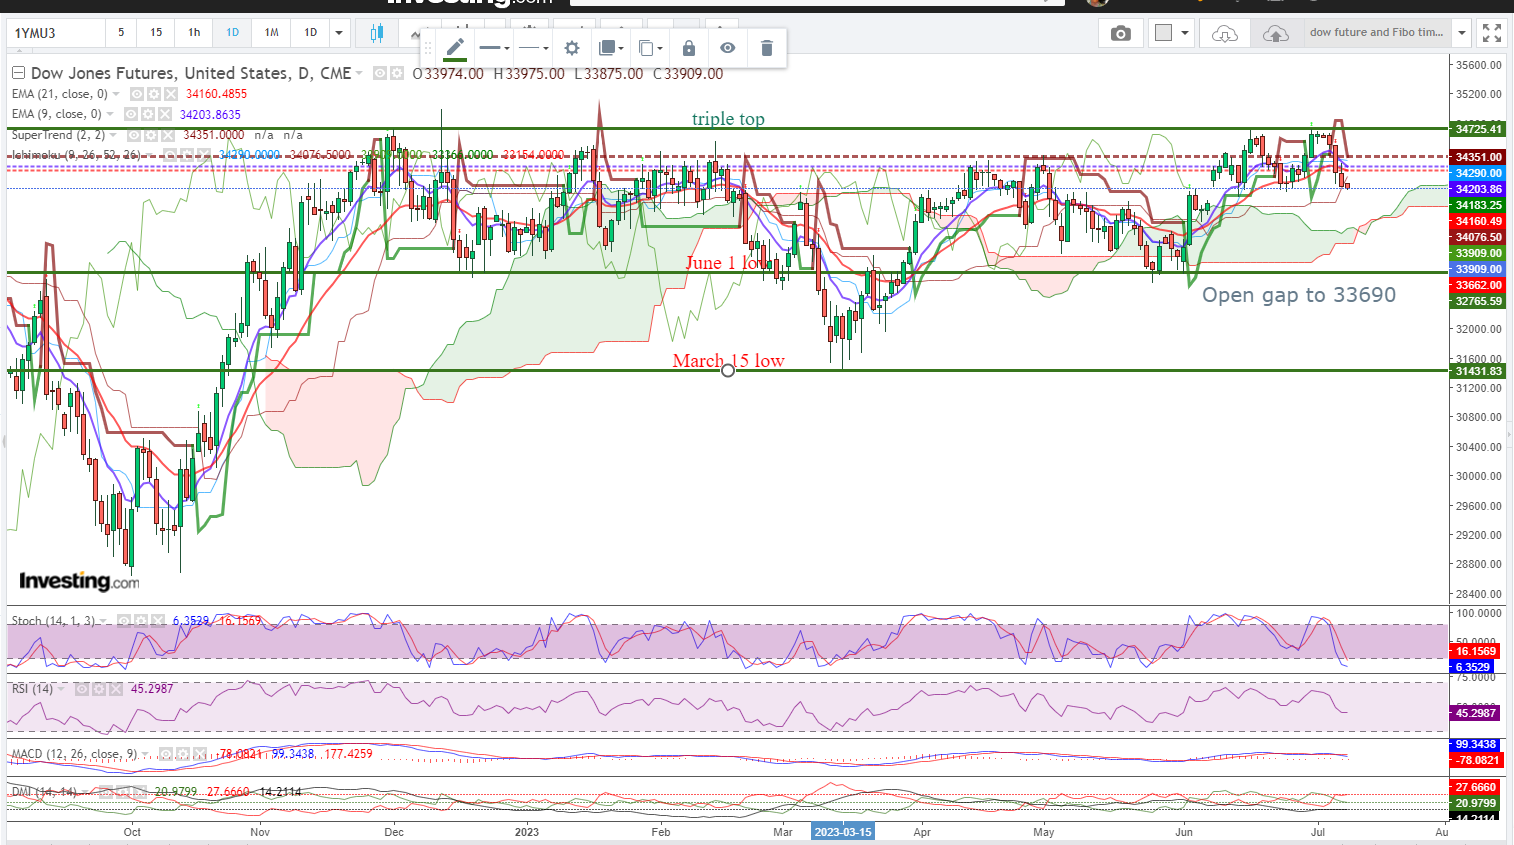Toggle visibility of selected drawing via eye icon
This screenshot has width=1514, height=845.
pos(727,48)
